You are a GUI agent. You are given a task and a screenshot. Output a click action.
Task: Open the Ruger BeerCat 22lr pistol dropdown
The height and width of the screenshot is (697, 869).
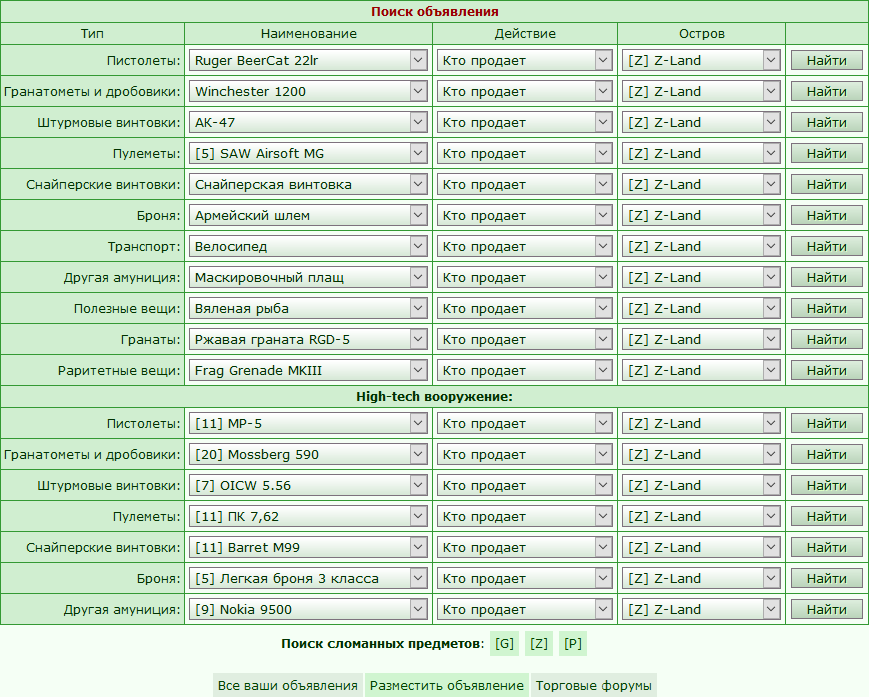pos(308,60)
